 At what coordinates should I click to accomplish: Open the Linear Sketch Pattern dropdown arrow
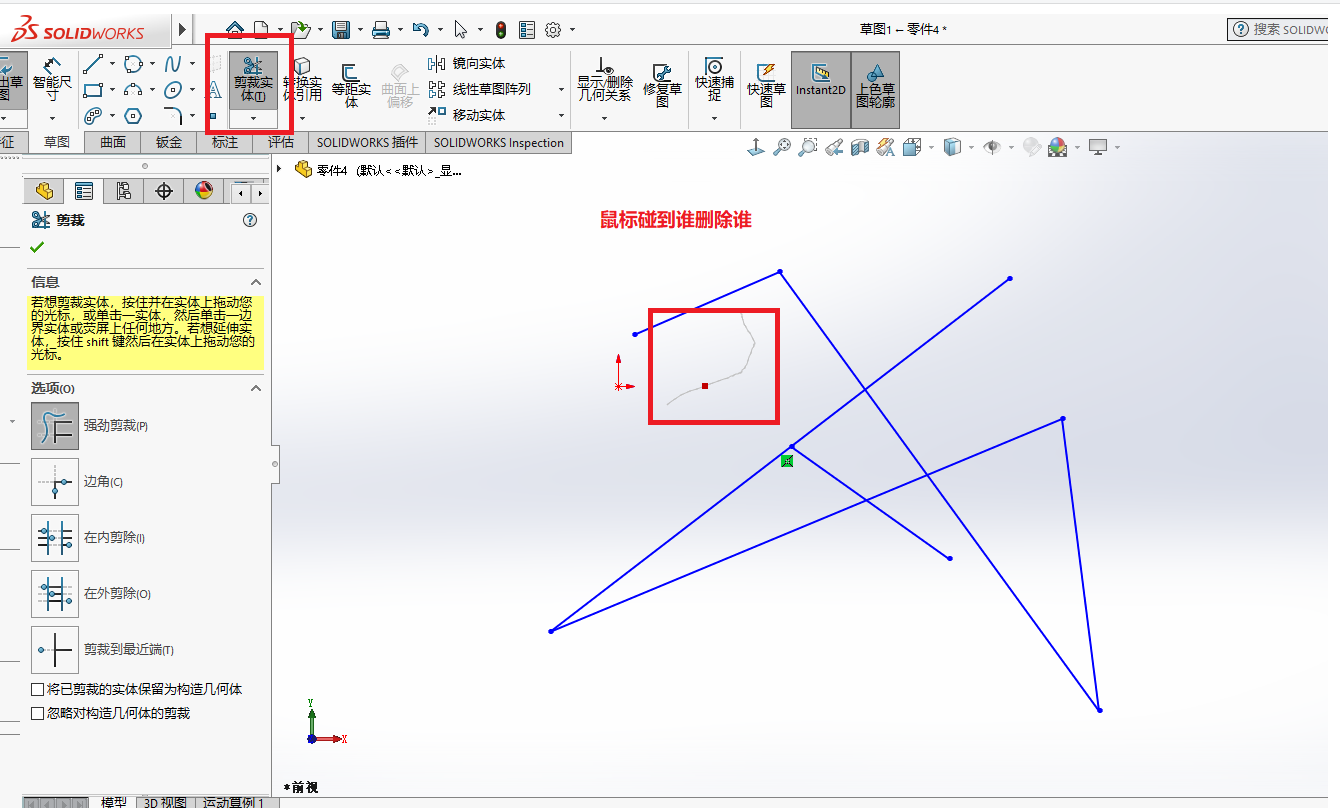pos(561,89)
